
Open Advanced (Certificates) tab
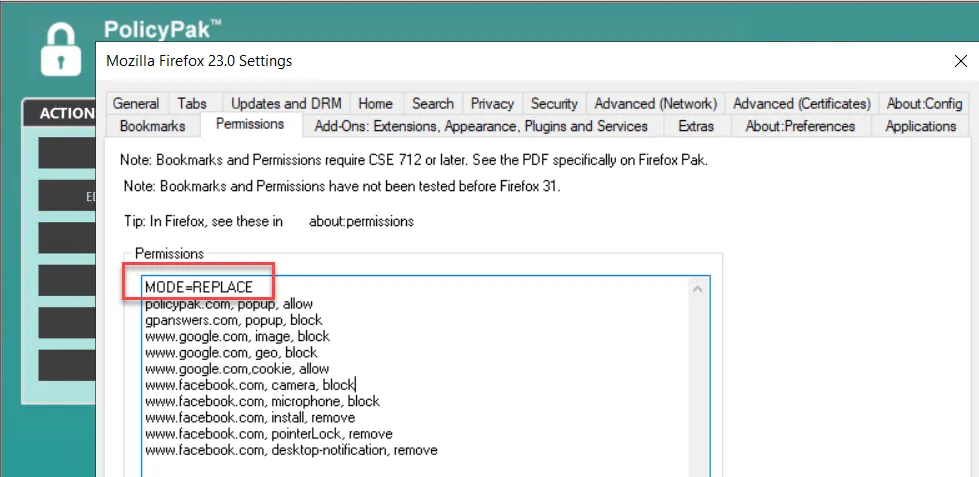point(802,103)
